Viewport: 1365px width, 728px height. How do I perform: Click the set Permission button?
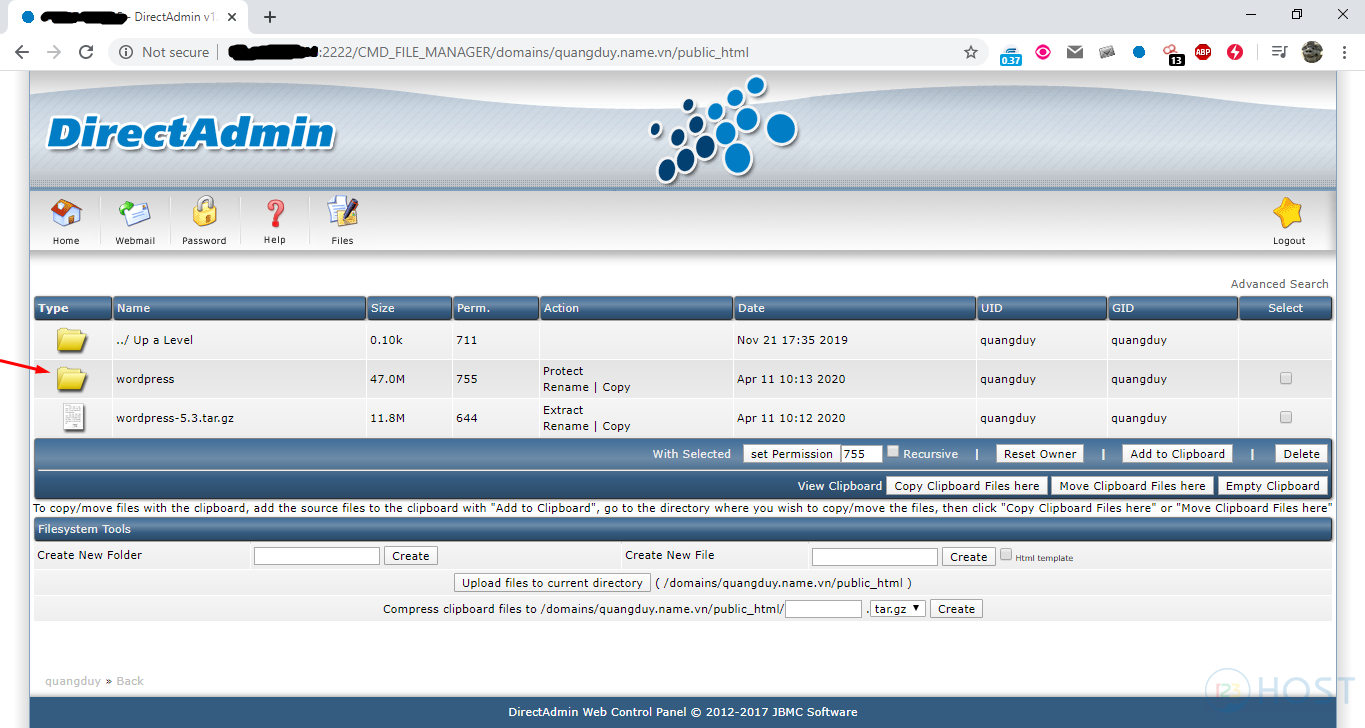point(791,454)
